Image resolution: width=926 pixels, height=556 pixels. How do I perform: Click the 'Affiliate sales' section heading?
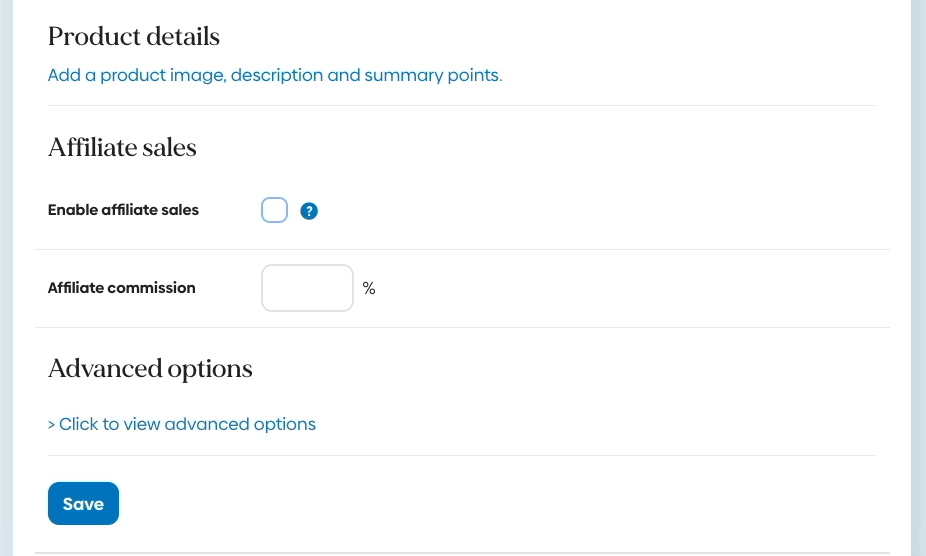[122, 148]
